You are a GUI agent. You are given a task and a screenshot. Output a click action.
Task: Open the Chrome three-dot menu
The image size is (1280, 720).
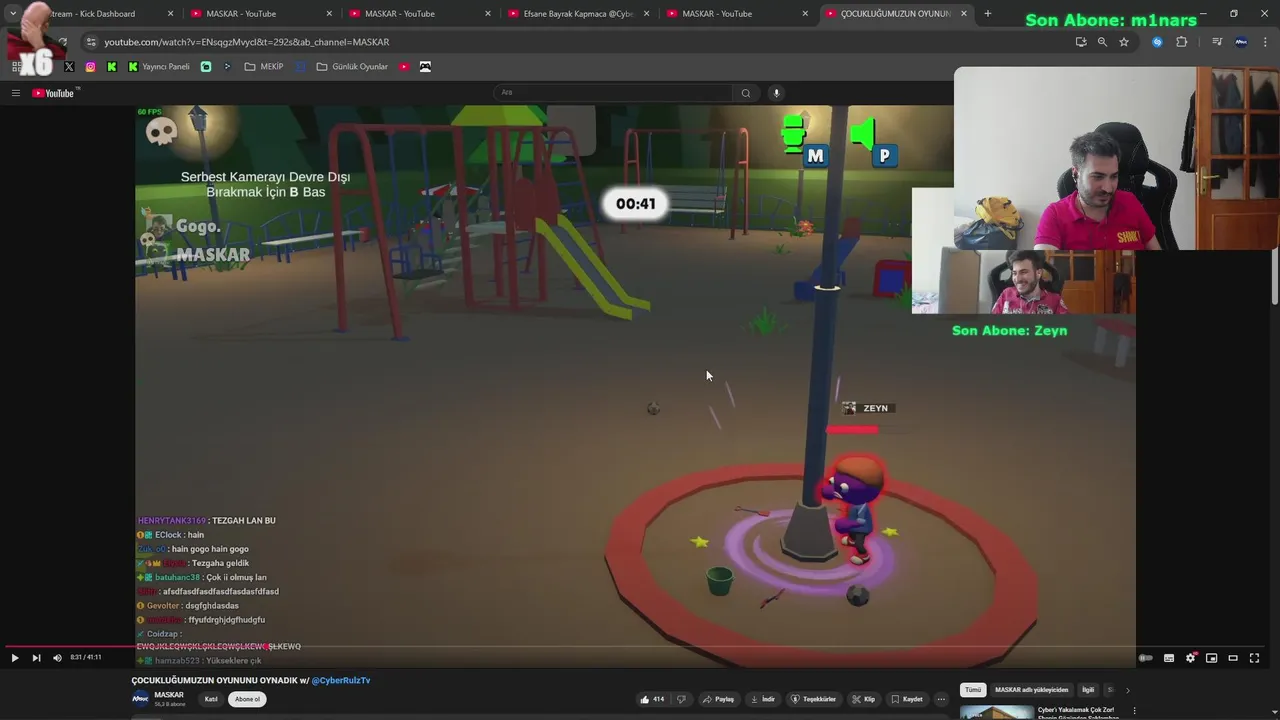(1265, 42)
